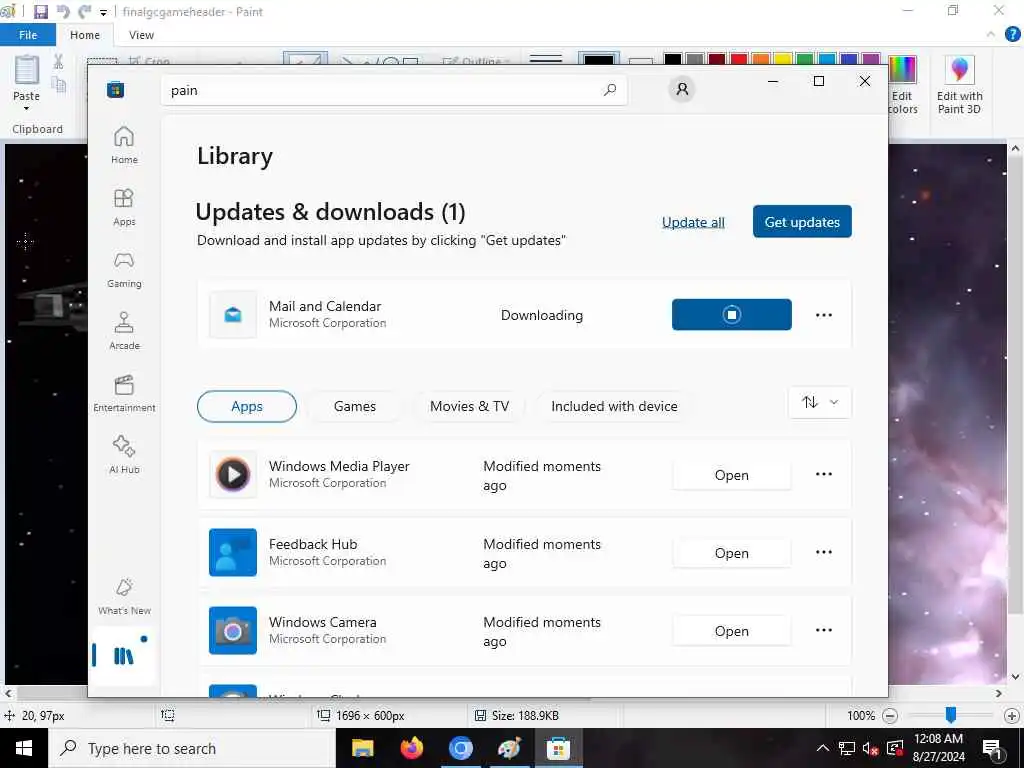Open Firefox from taskbar
The width and height of the screenshot is (1024, 768).
411,748
